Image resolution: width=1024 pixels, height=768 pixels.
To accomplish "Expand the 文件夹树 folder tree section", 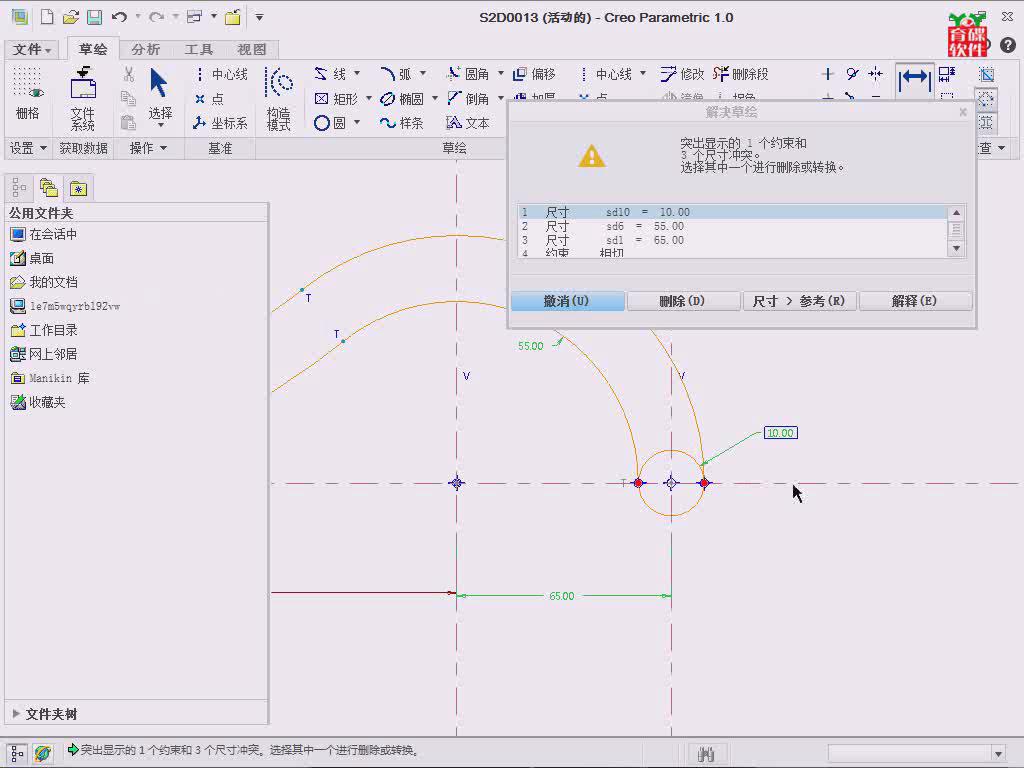I will [44, 714].
